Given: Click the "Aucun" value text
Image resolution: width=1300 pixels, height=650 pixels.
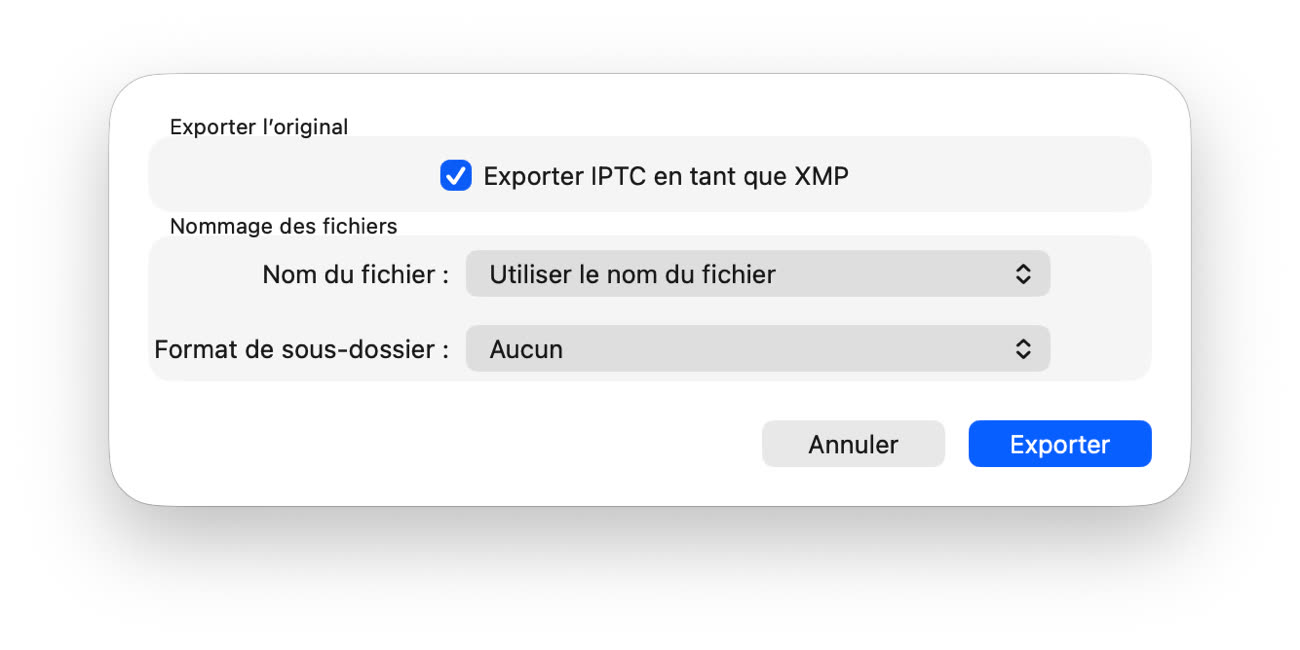Looking at the screenshot, I should click(x=526, y=349).
